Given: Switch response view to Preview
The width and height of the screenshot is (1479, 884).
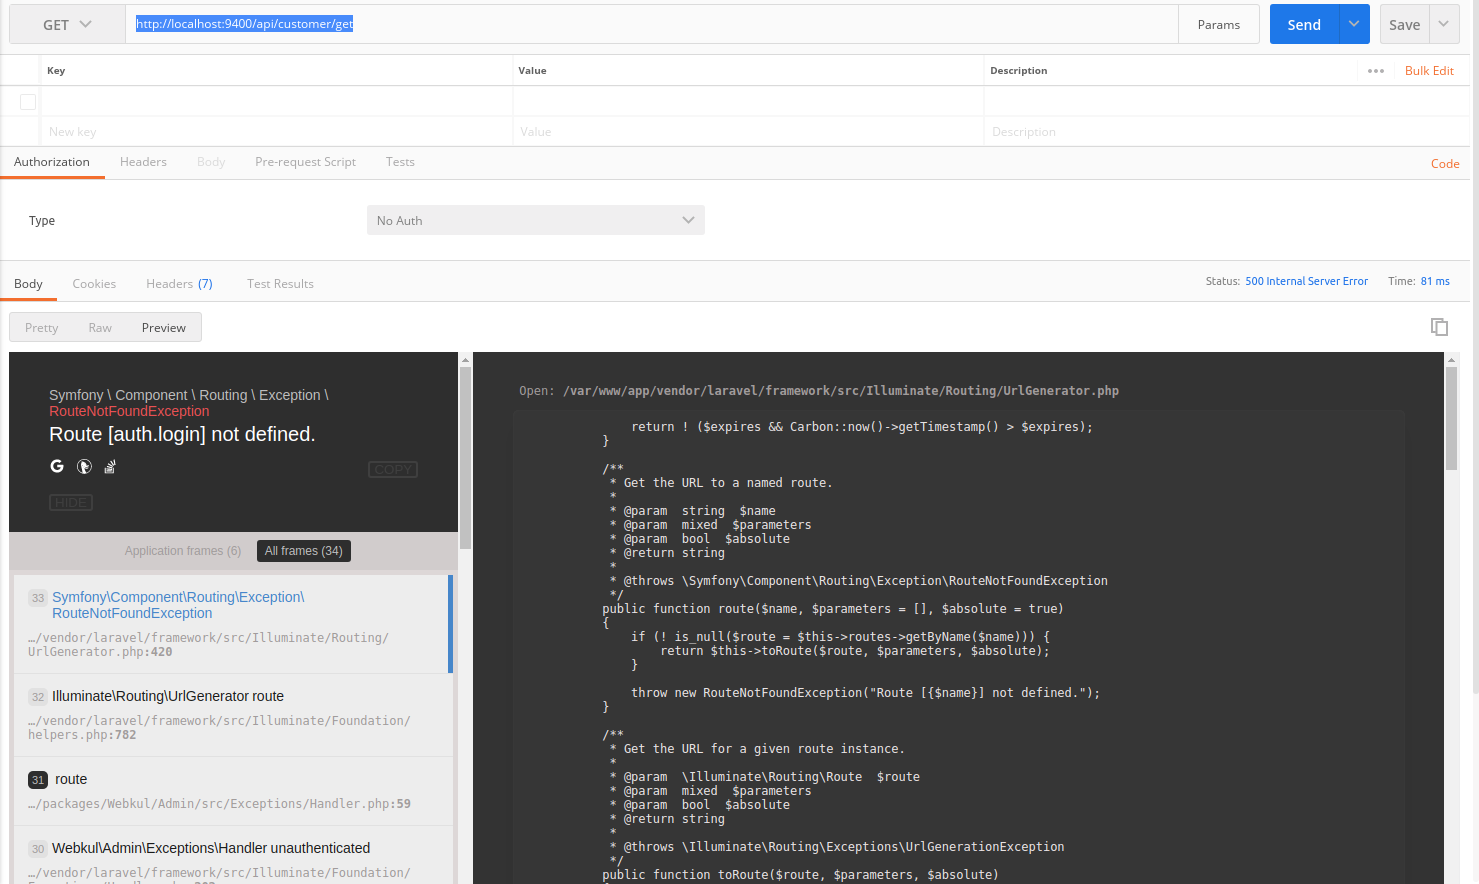Looking at the screenshot, I should [x=164, y=328].
